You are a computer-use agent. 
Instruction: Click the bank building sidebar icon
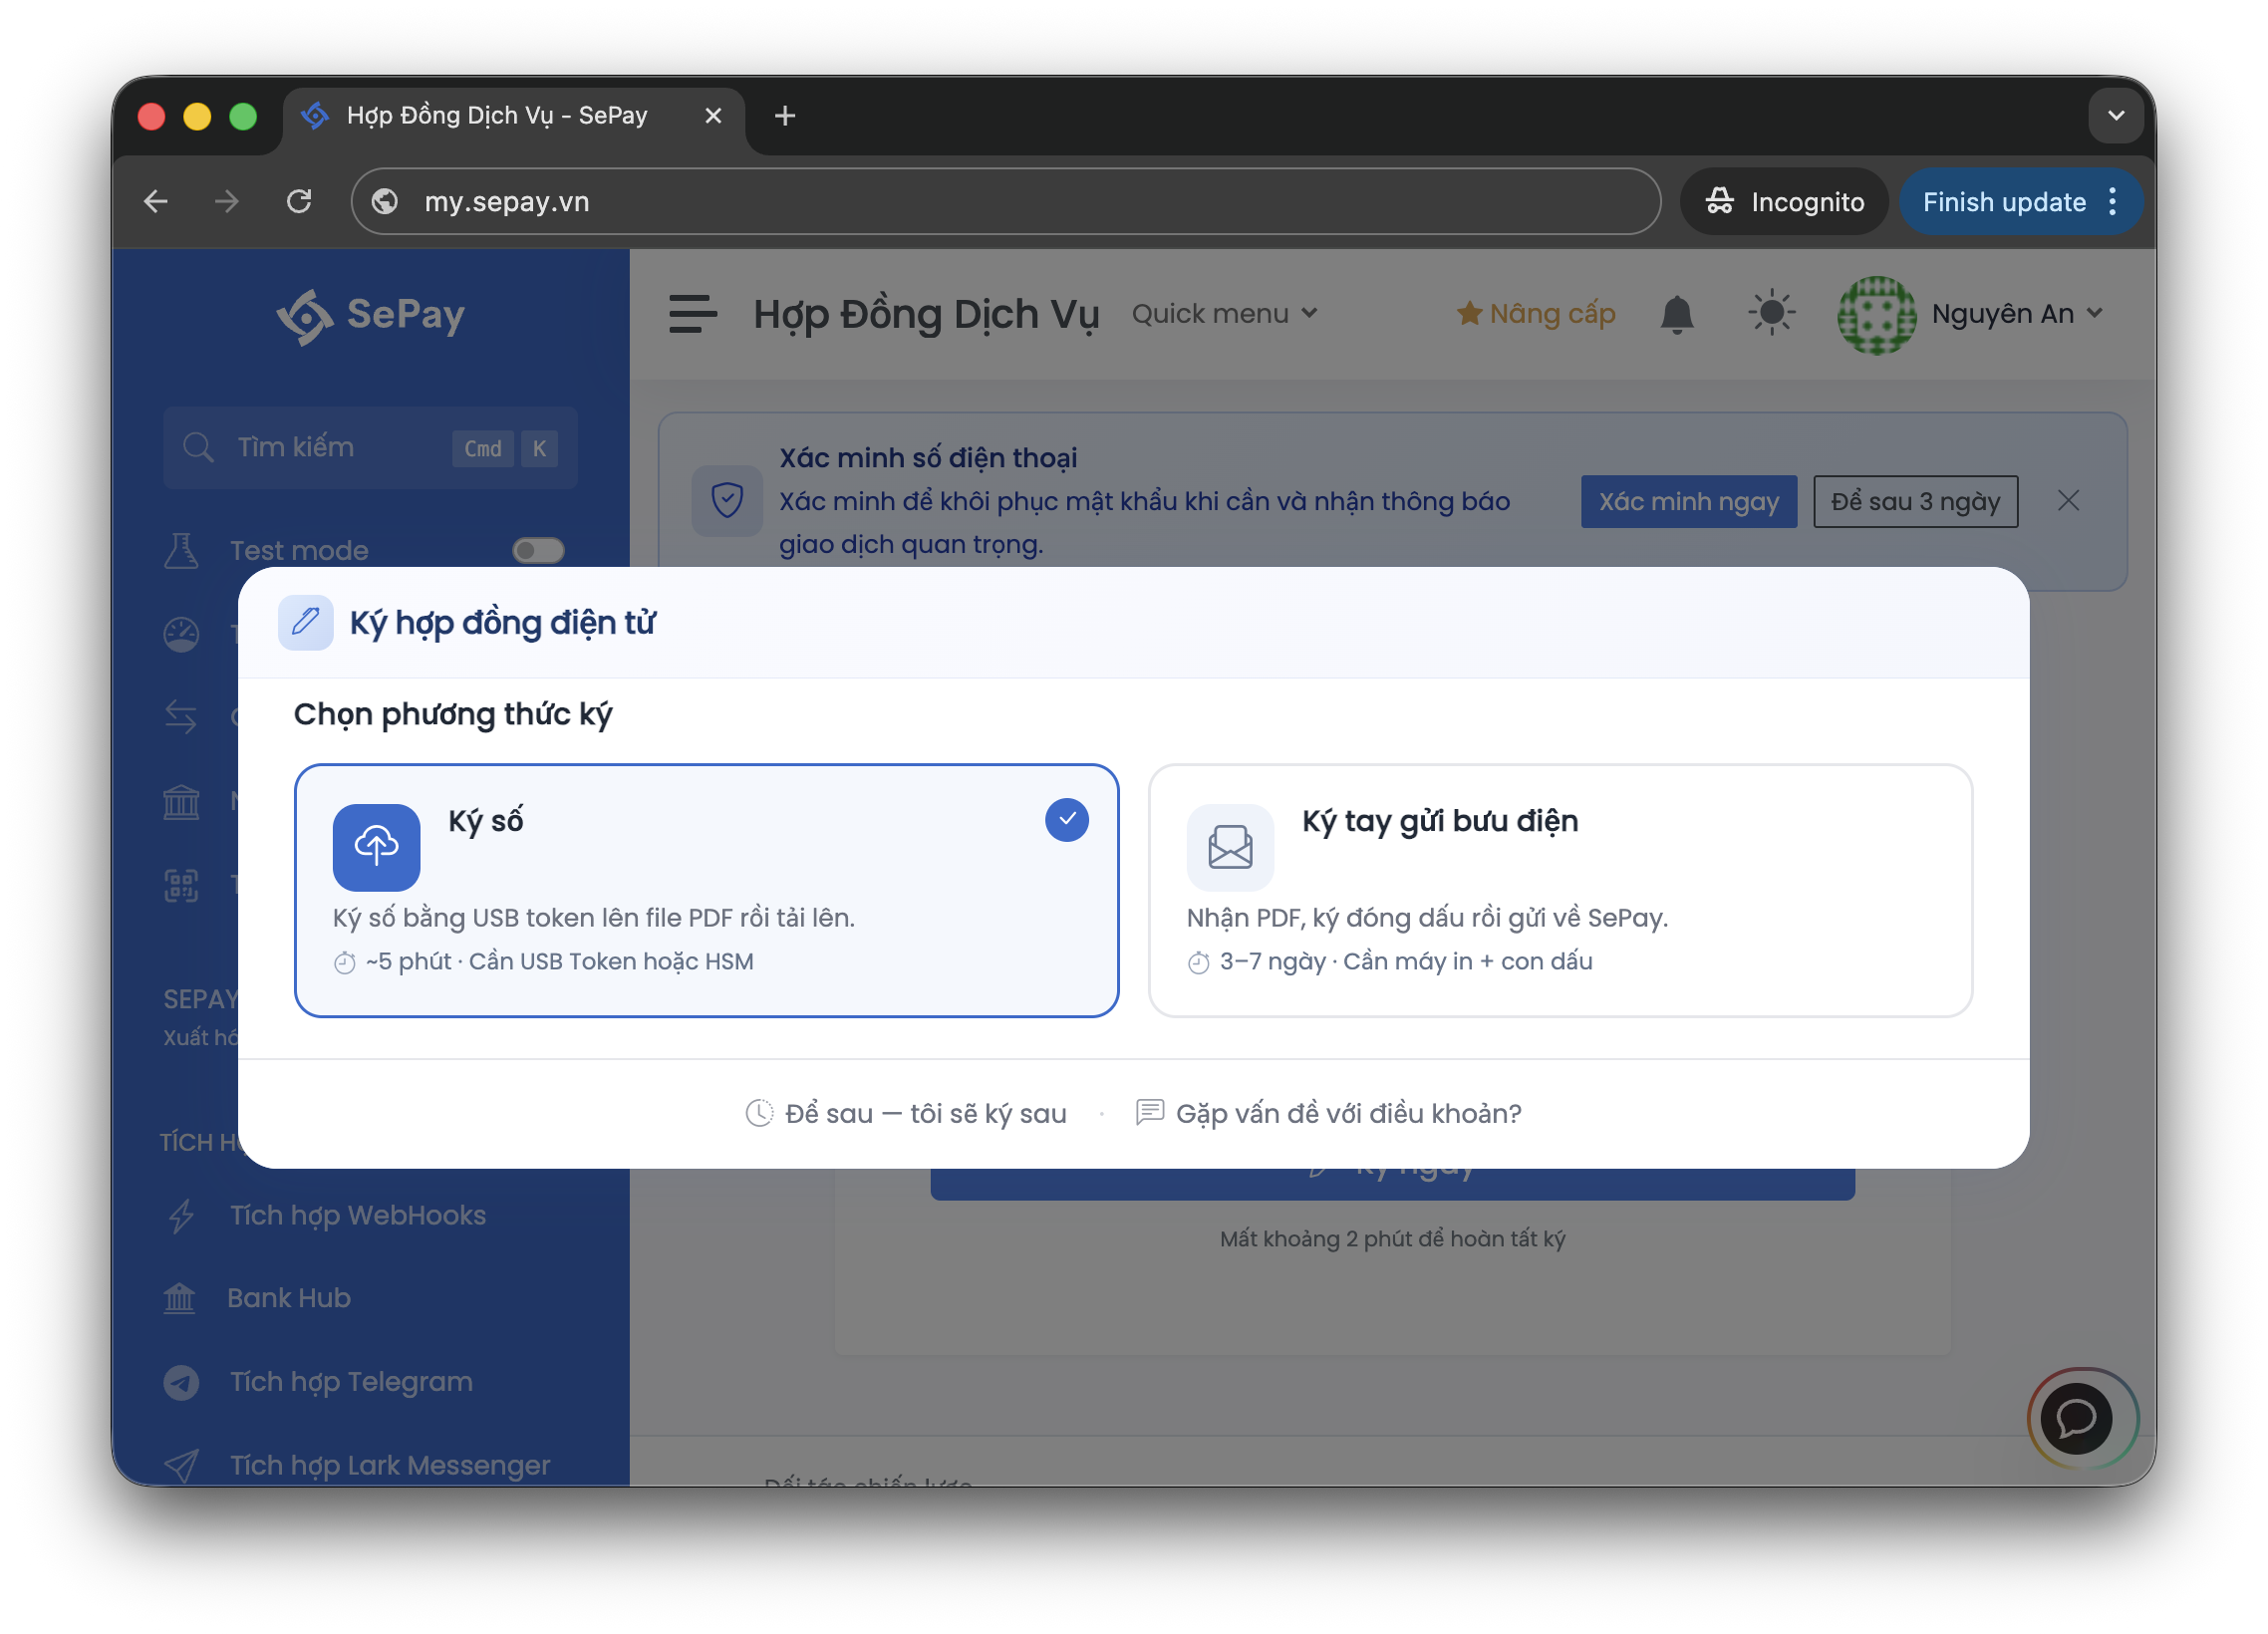pos(181,801)
